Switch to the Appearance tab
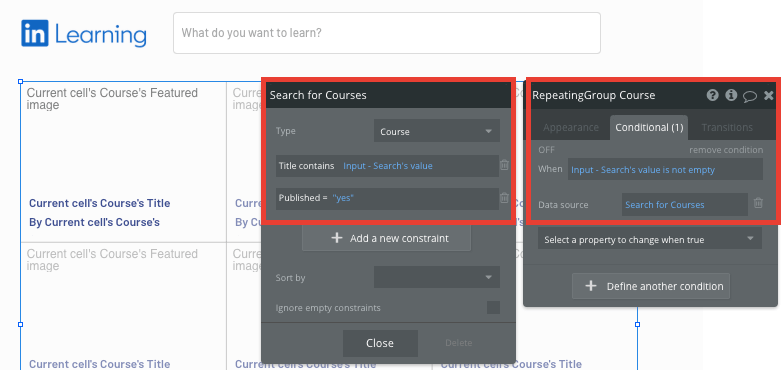Image resolution: width=782 pixels, height=370 pixels. click(571, 128)
